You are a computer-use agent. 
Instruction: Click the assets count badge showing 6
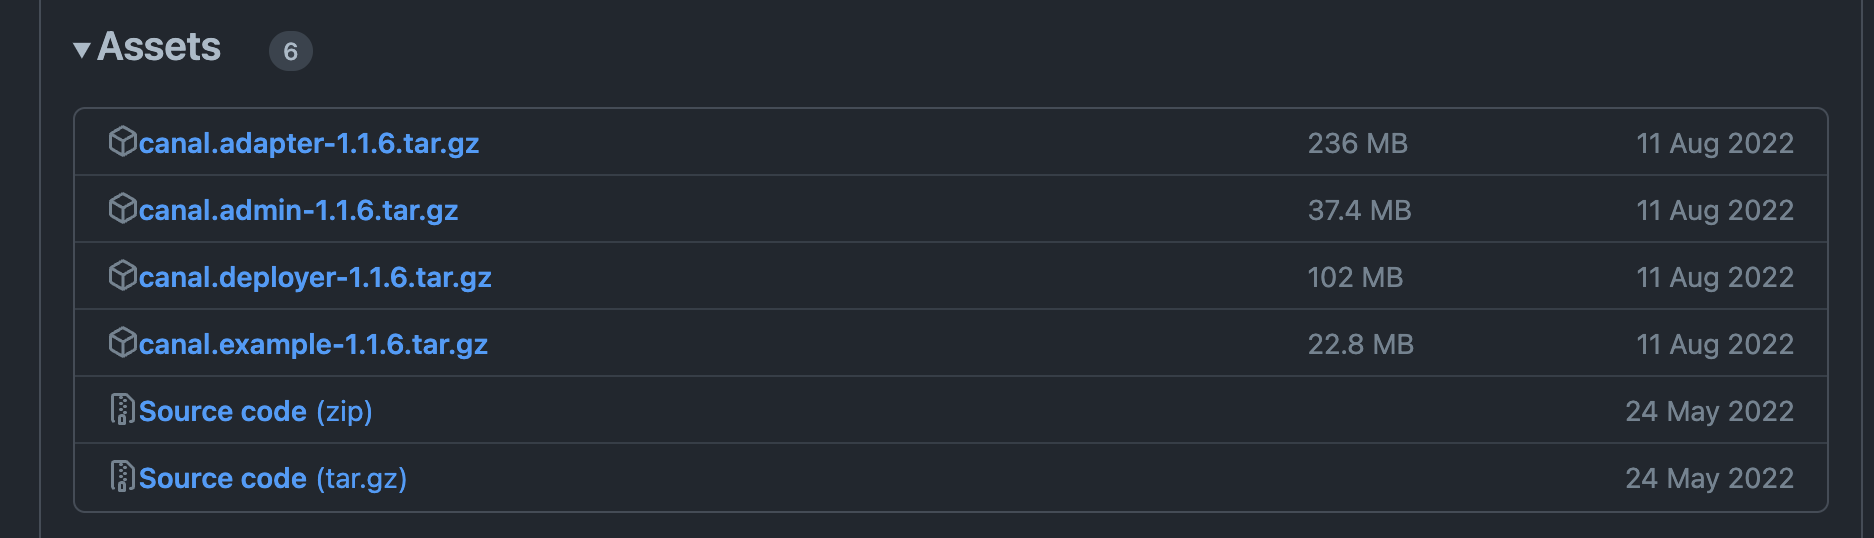point(290,51)
